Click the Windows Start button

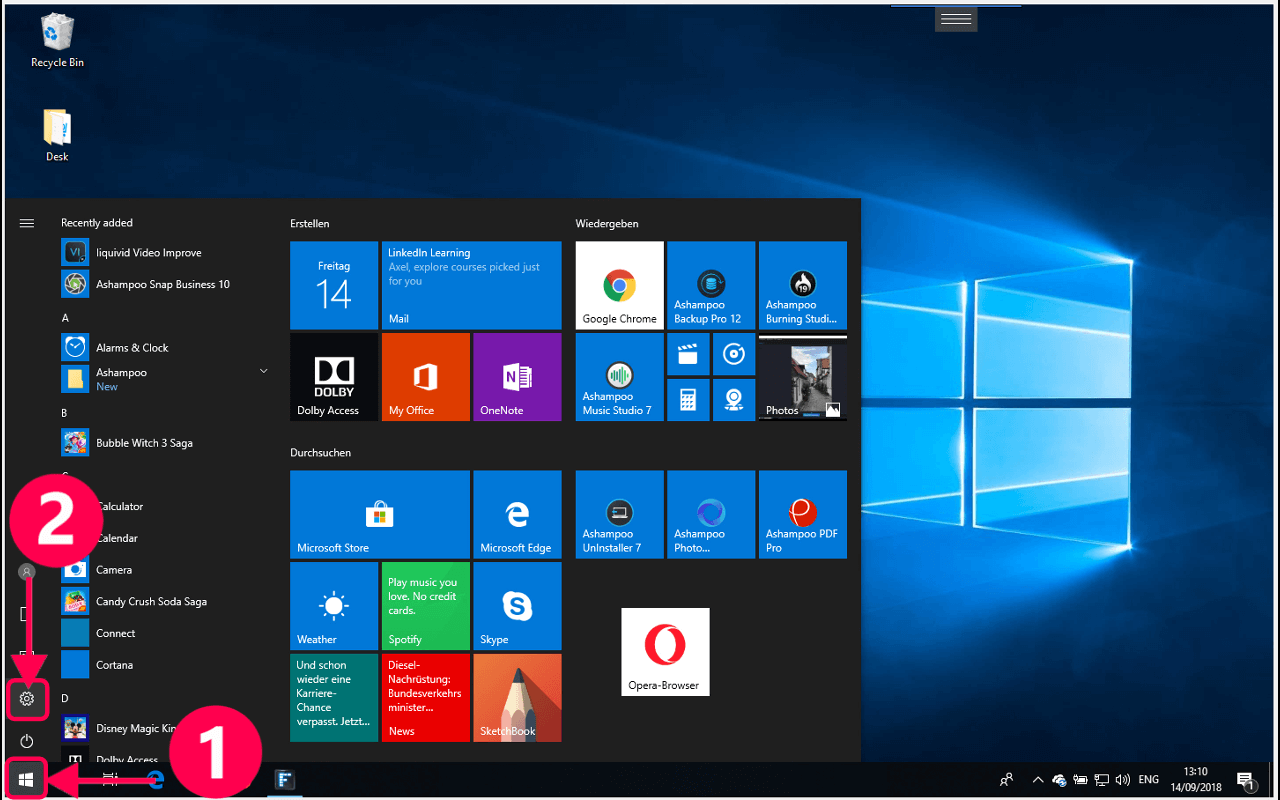(27, 779)
